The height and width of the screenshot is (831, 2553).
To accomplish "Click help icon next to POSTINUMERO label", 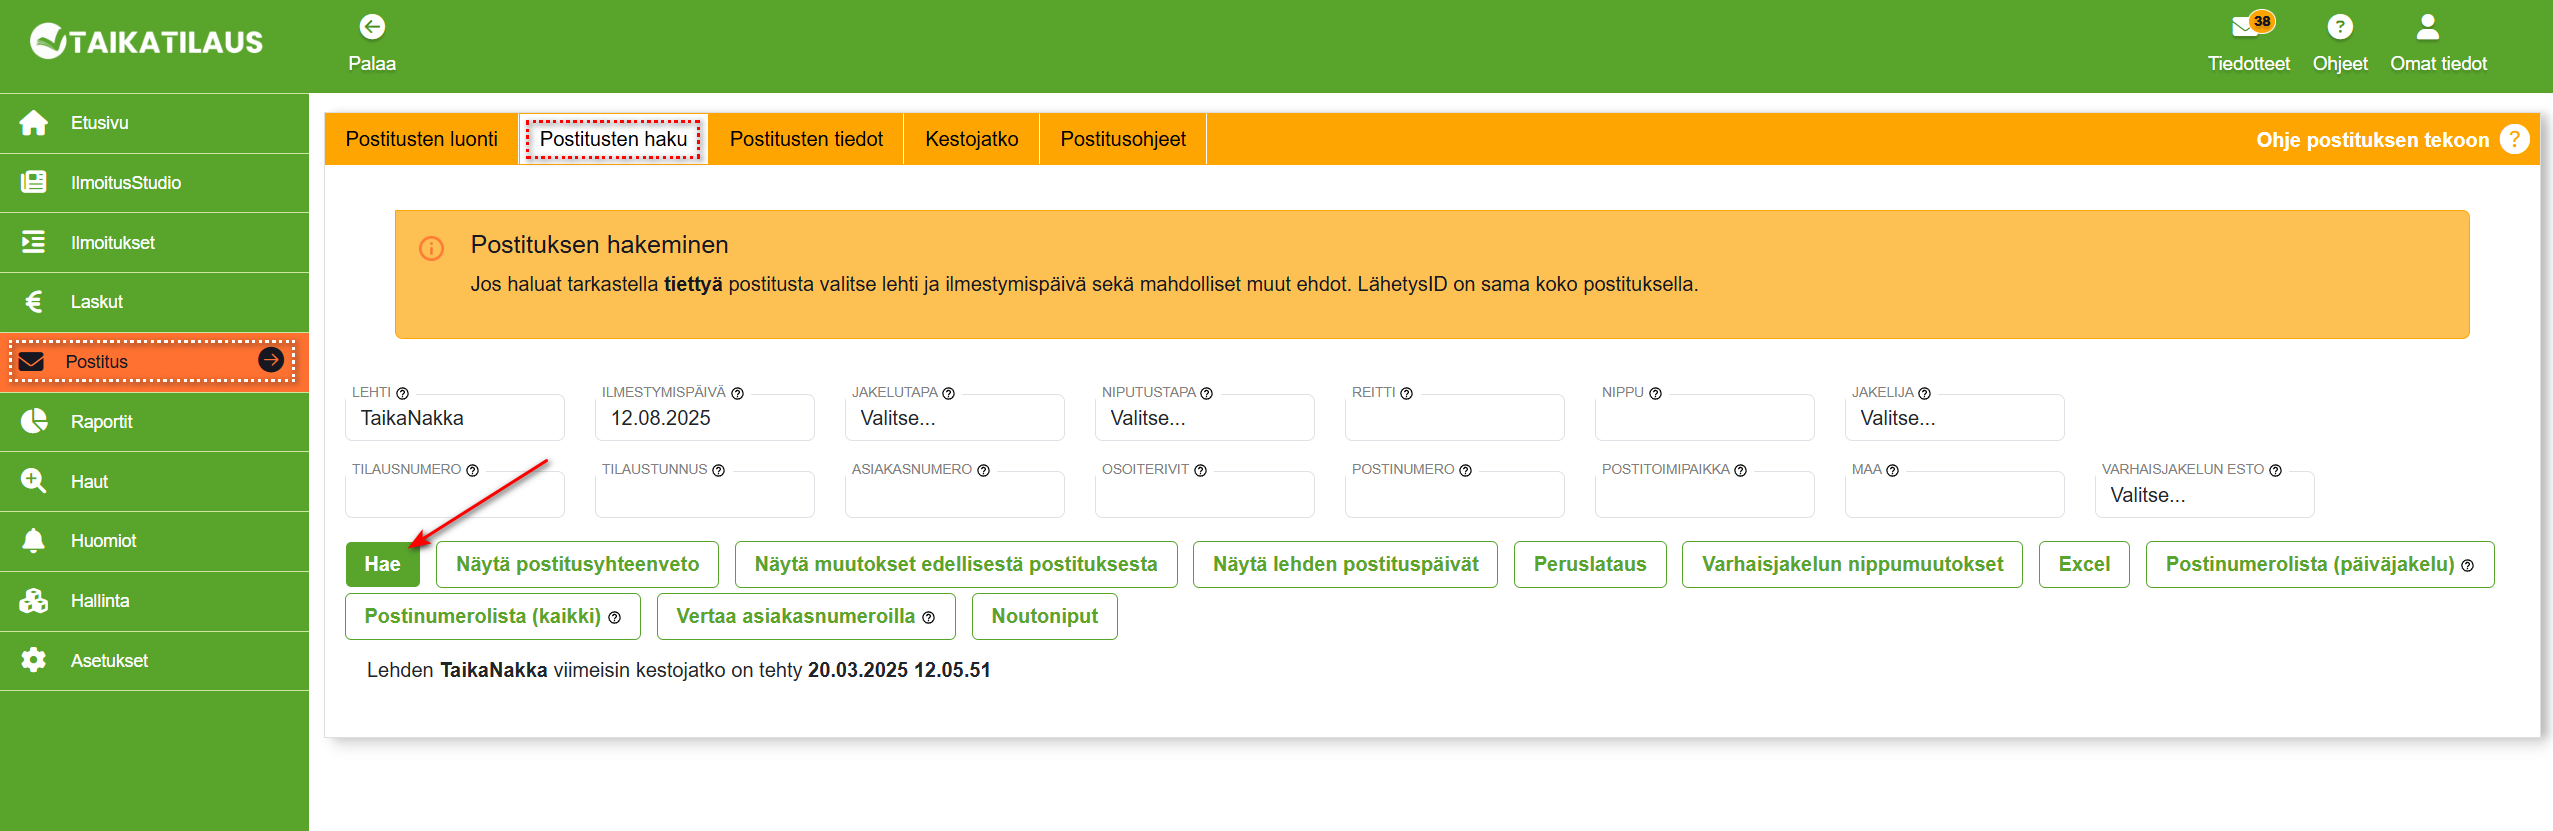I will (1465, 470).
